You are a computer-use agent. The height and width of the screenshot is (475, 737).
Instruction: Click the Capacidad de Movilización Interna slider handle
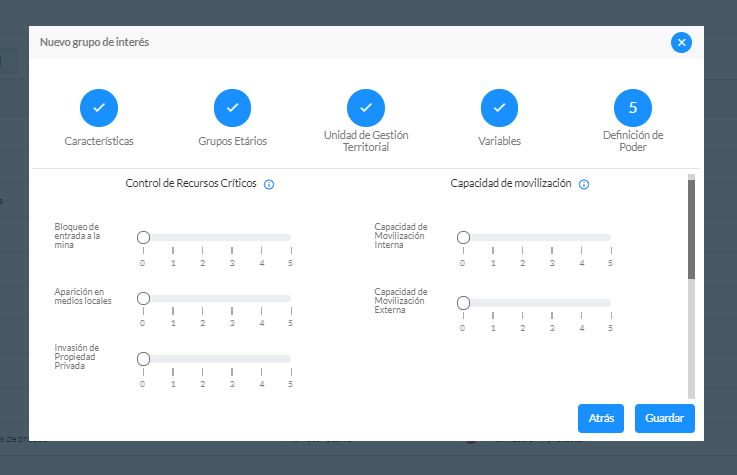click(x=463, y=237)
